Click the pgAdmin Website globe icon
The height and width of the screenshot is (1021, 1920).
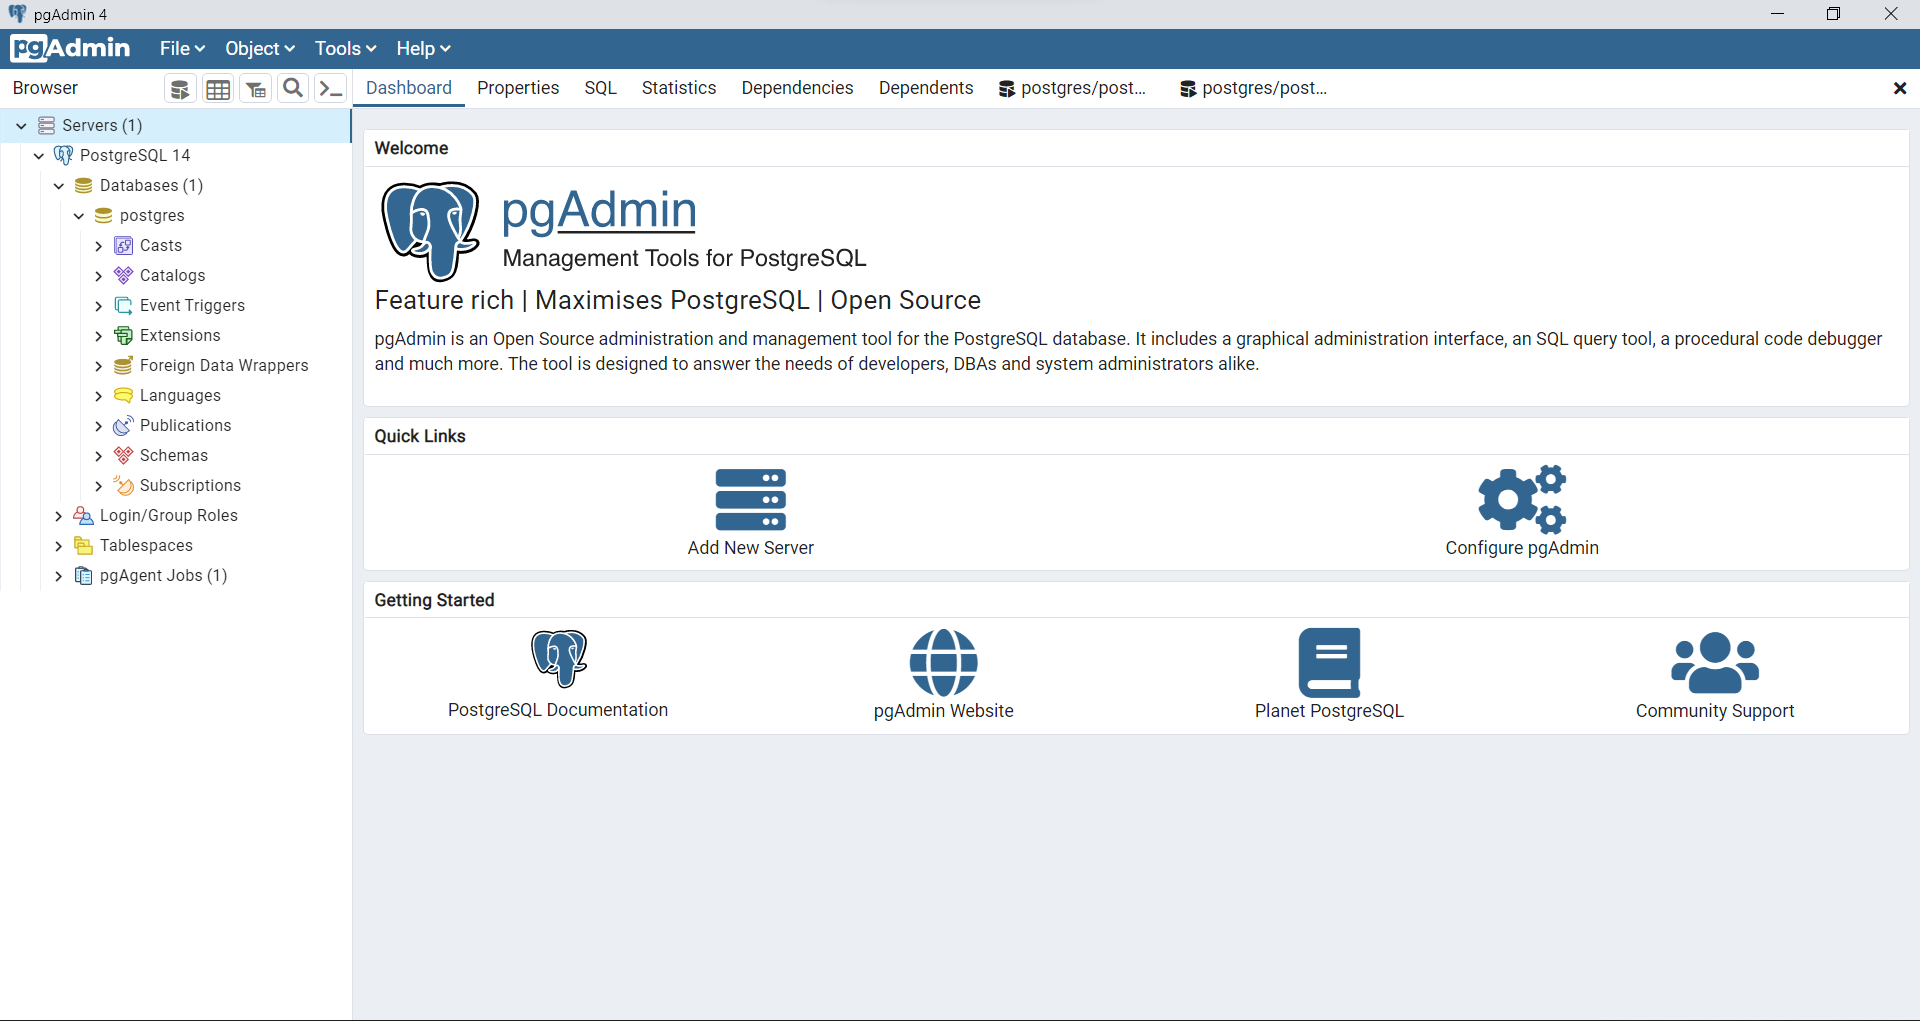(x=943, y=662)
